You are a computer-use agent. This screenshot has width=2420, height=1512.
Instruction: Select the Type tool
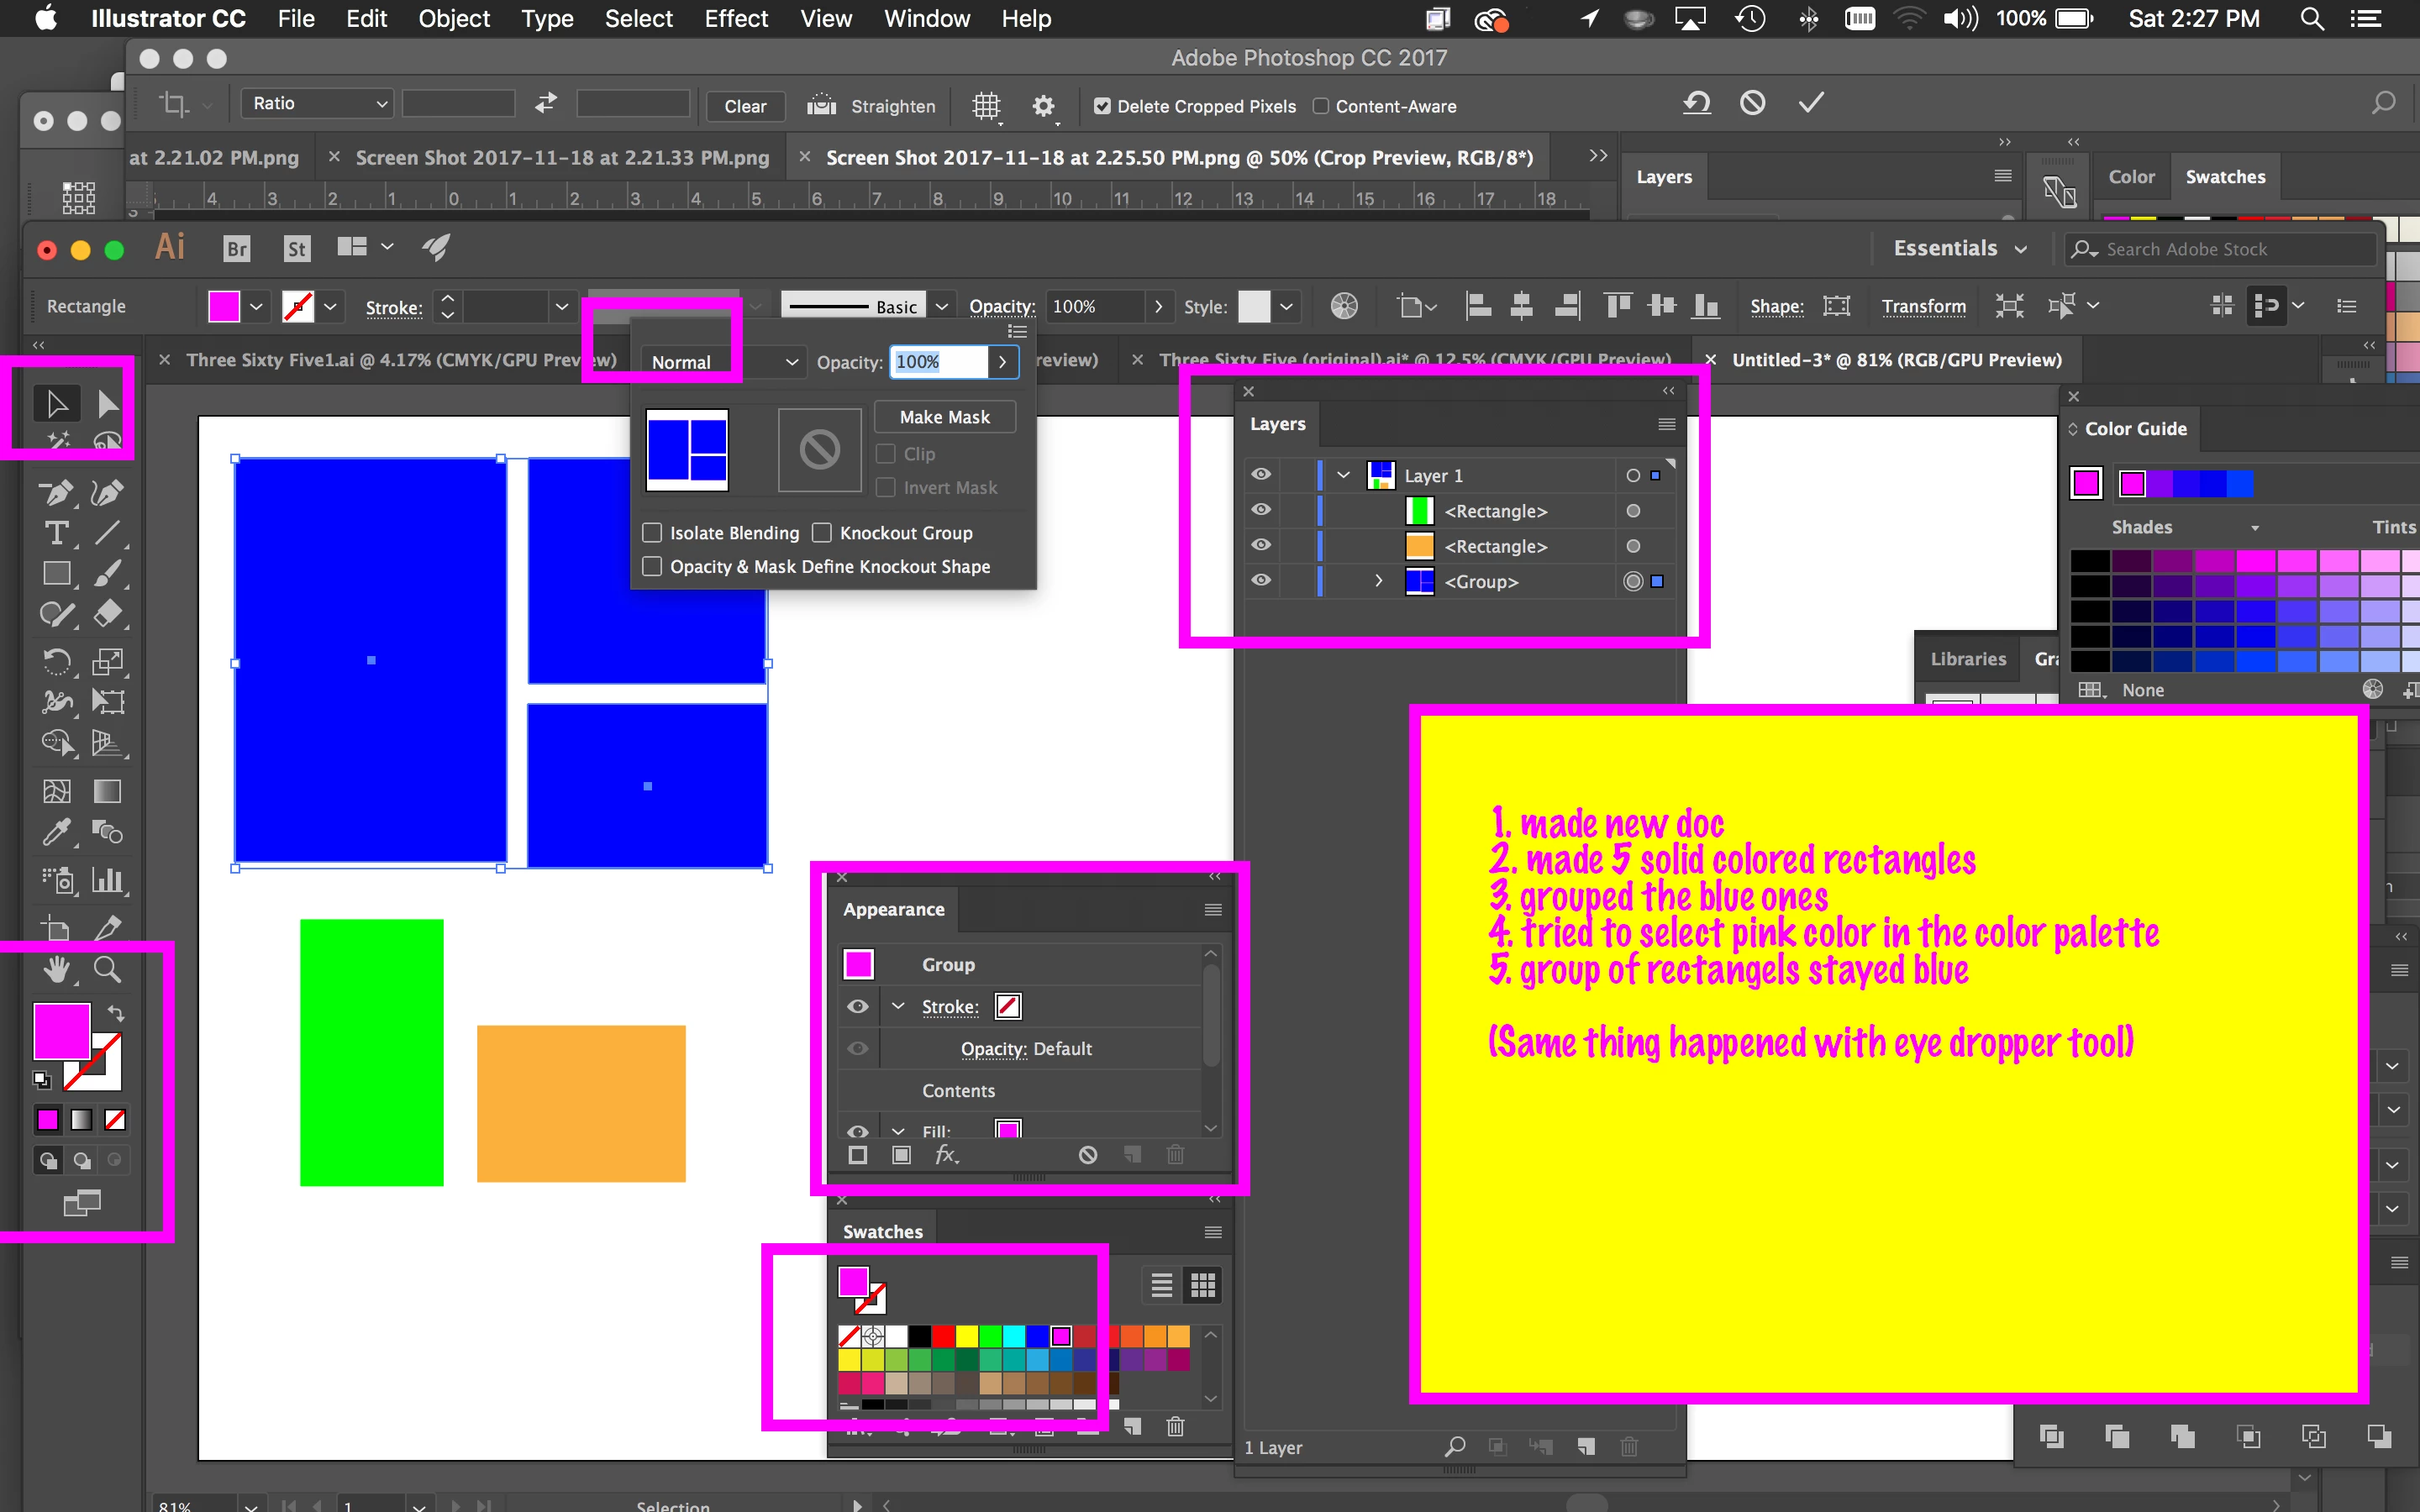pos(56,533)
